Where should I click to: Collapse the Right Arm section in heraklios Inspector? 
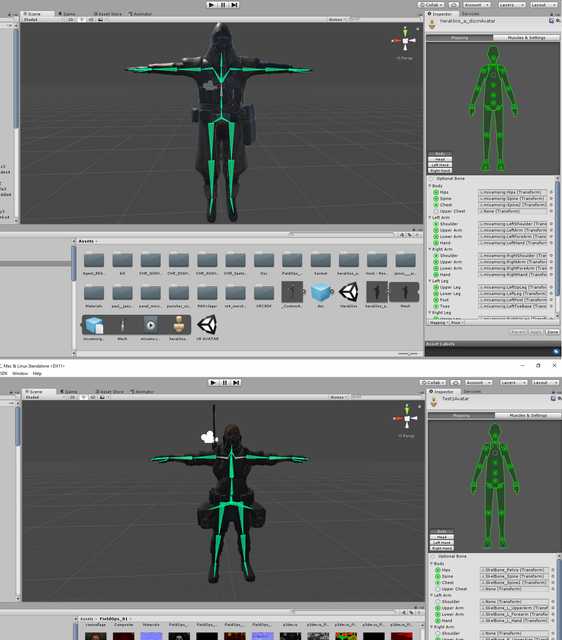click(430, 249)
